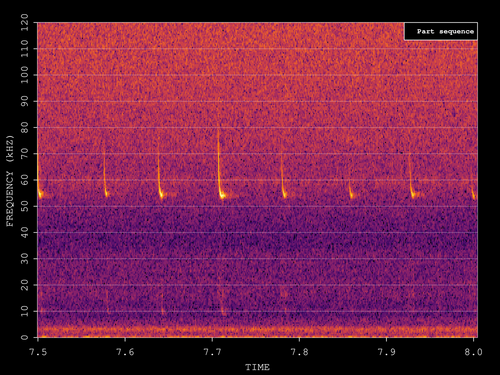500x375 pixels.
Task: Click the 0 frequency tick label
Action: click(25, 337)
